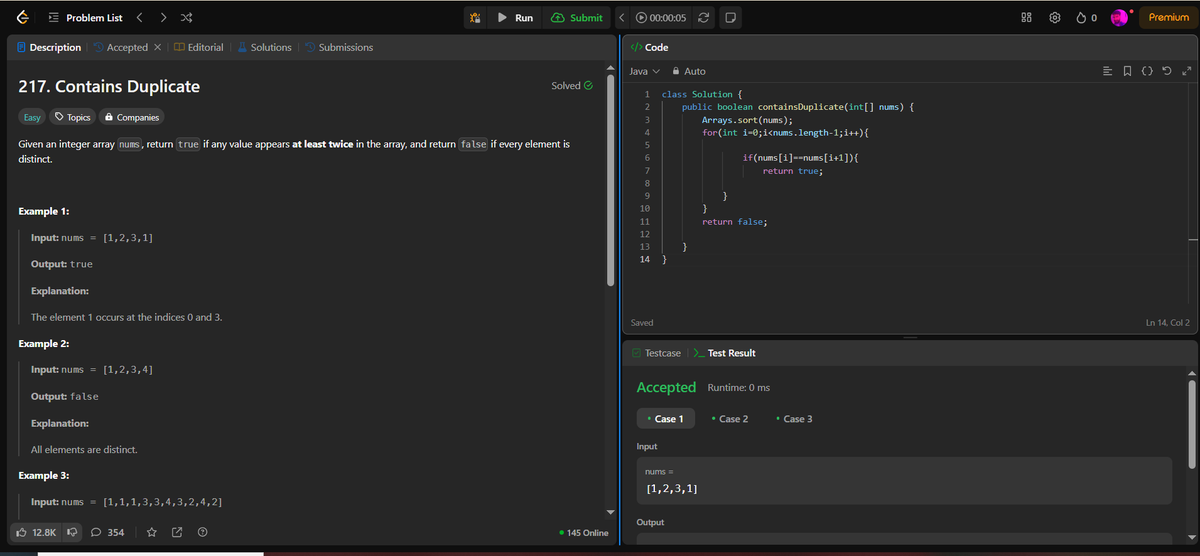Screen dimensions: 1200x556
Task: Switch to the Description tab
Action: coord(50,47)
